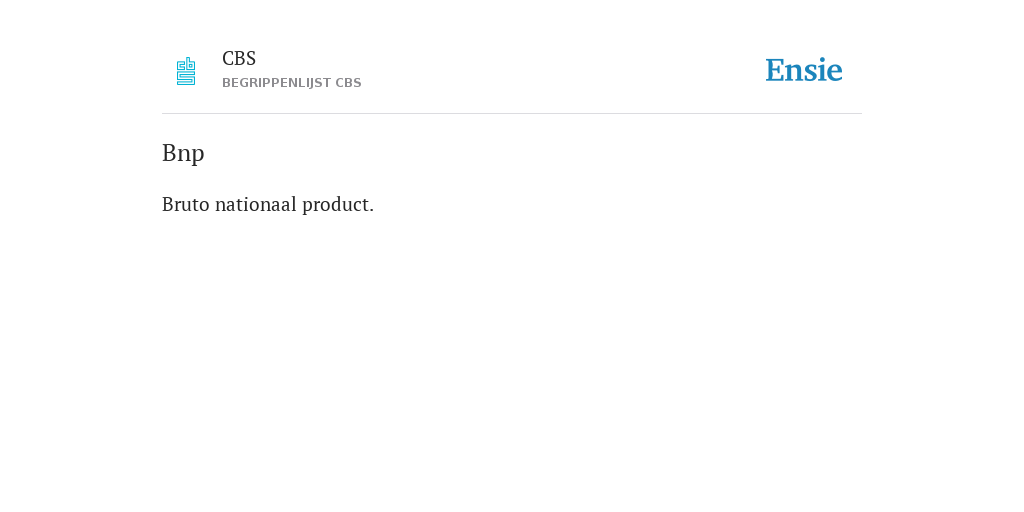Screen dimensions: 1024x512
Task: Click the capital E of the Ensie logo
Action: pos(775,70)
